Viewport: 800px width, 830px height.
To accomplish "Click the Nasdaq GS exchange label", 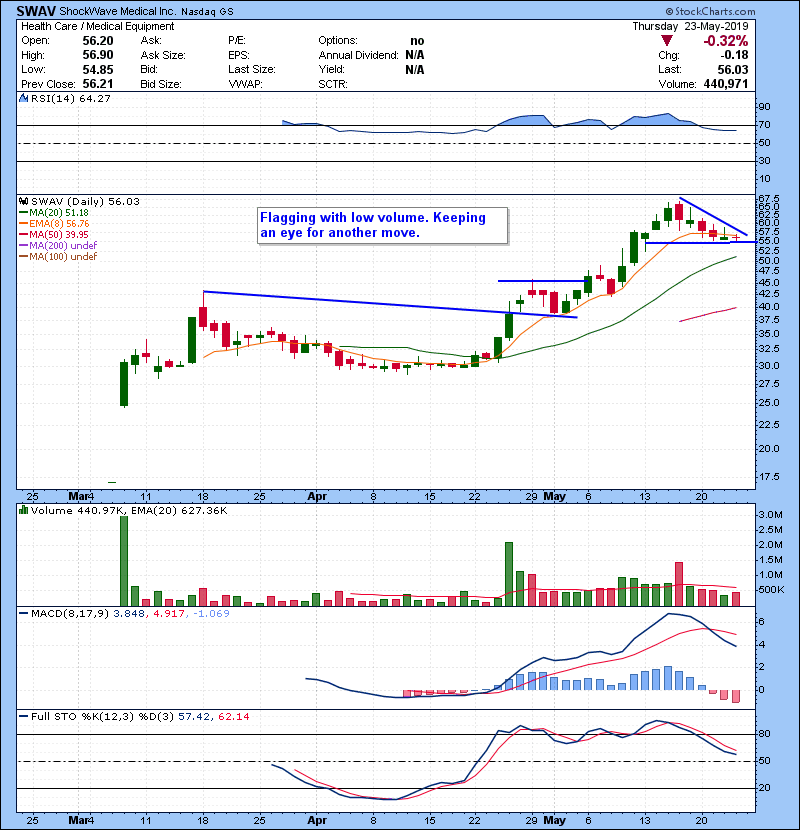I will coord(207,12).
